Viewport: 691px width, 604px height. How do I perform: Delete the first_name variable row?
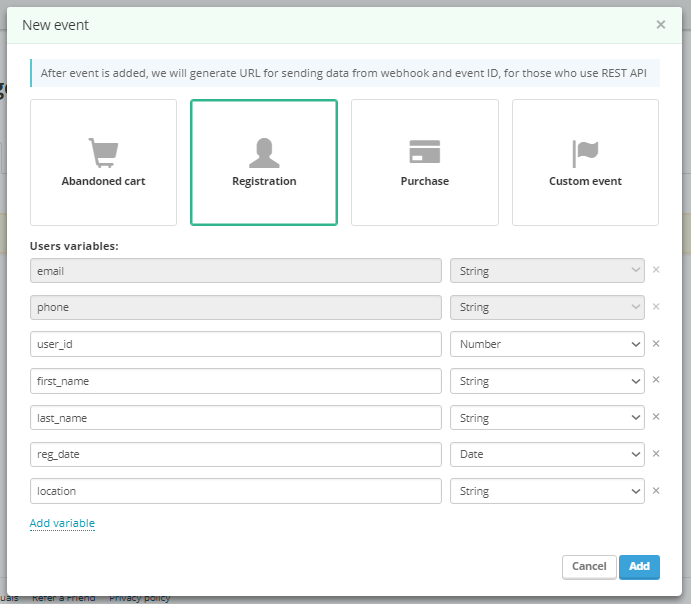click(656, 380)
